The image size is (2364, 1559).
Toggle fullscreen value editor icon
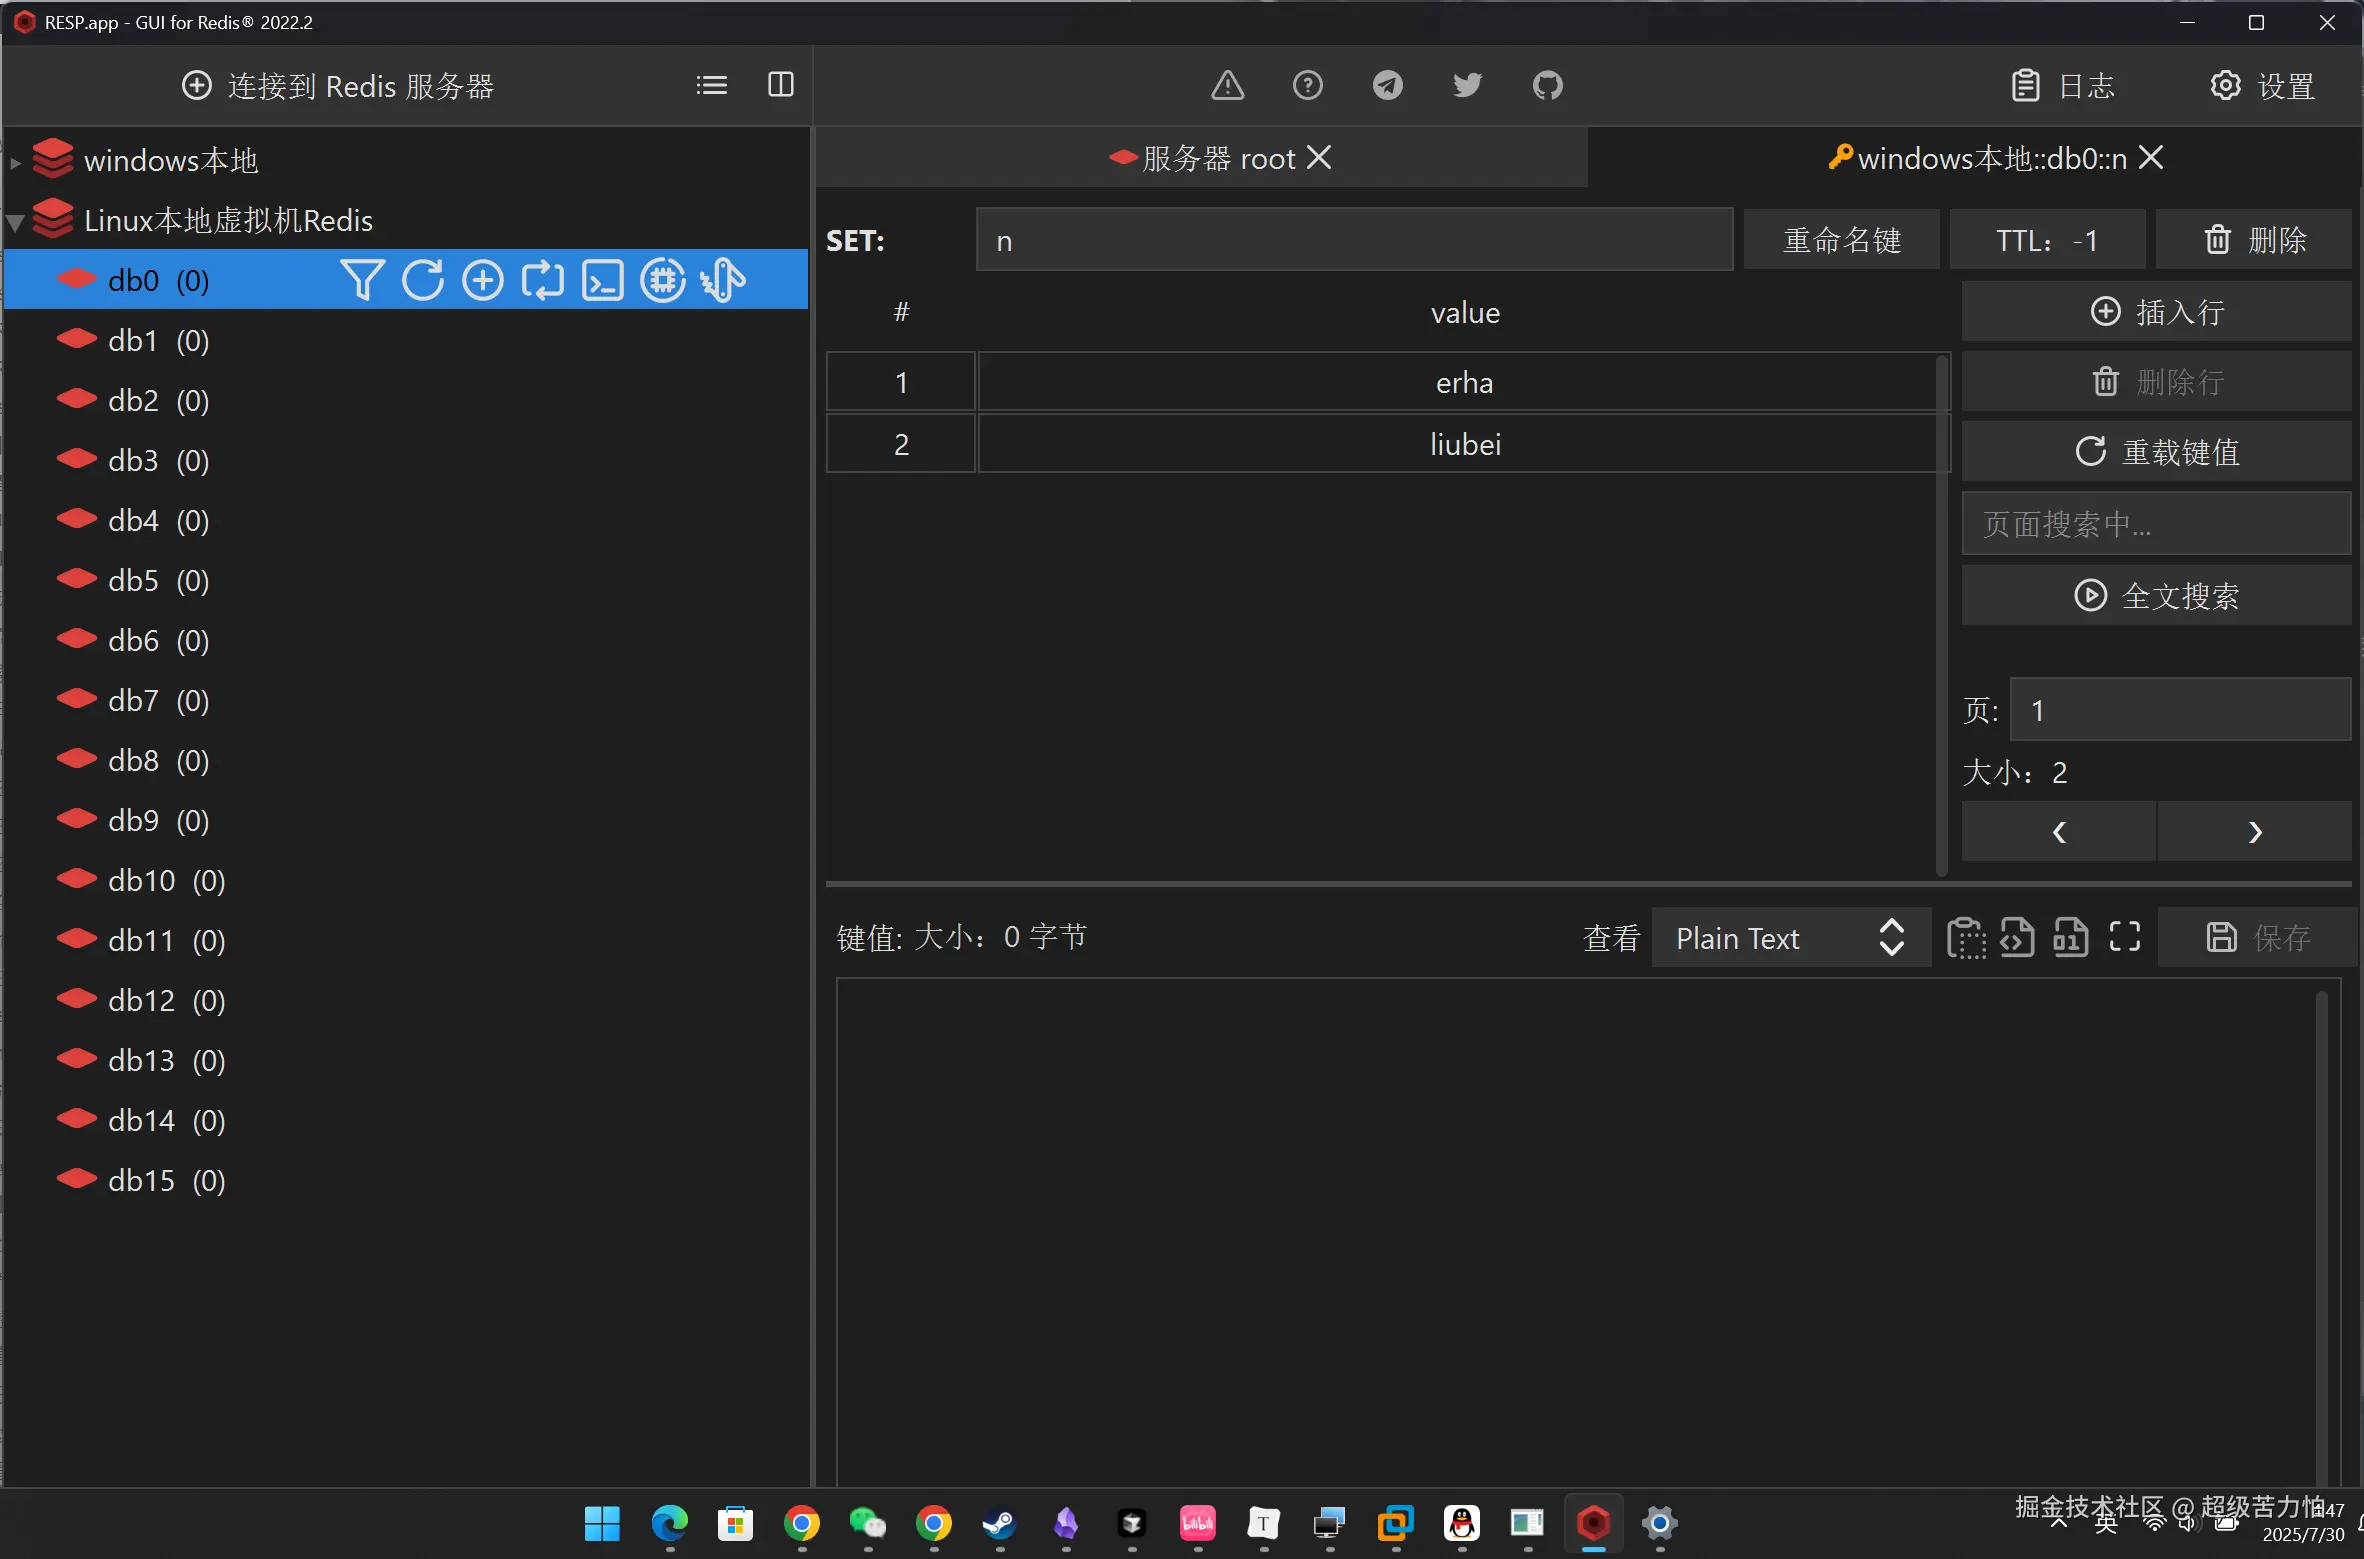click(2124, 937)
